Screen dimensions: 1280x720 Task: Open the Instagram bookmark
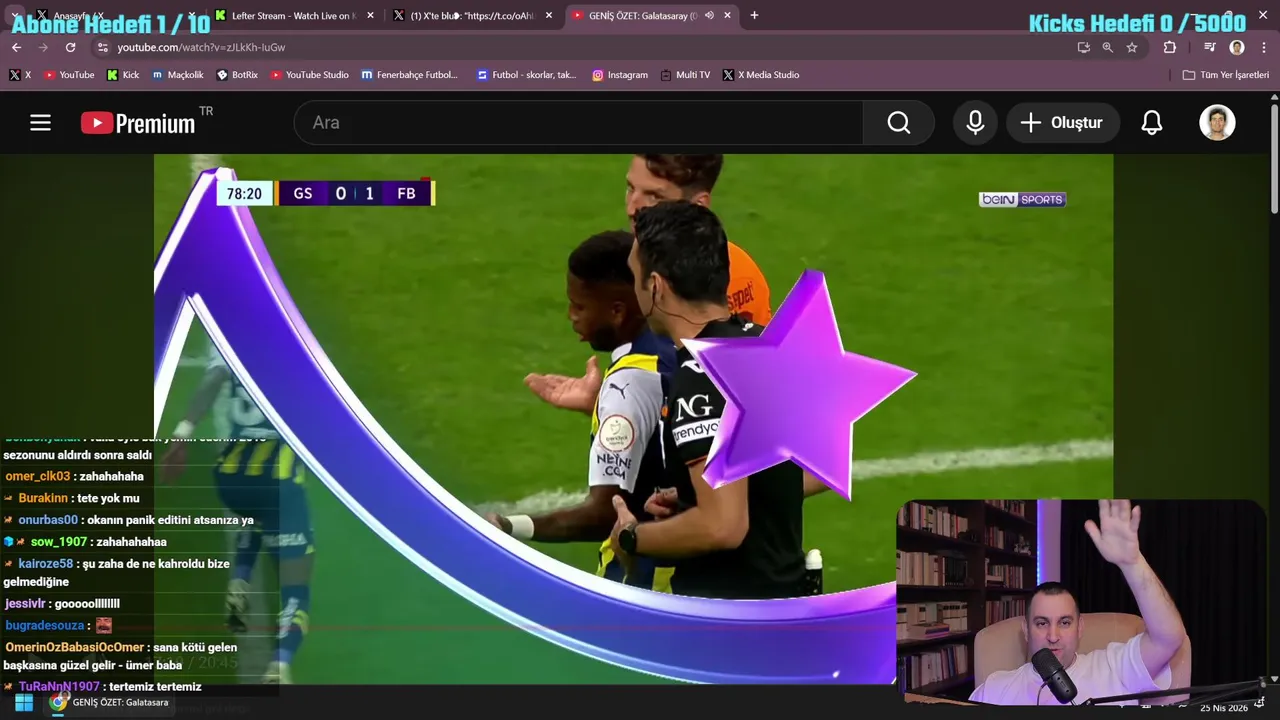[620, 75]
